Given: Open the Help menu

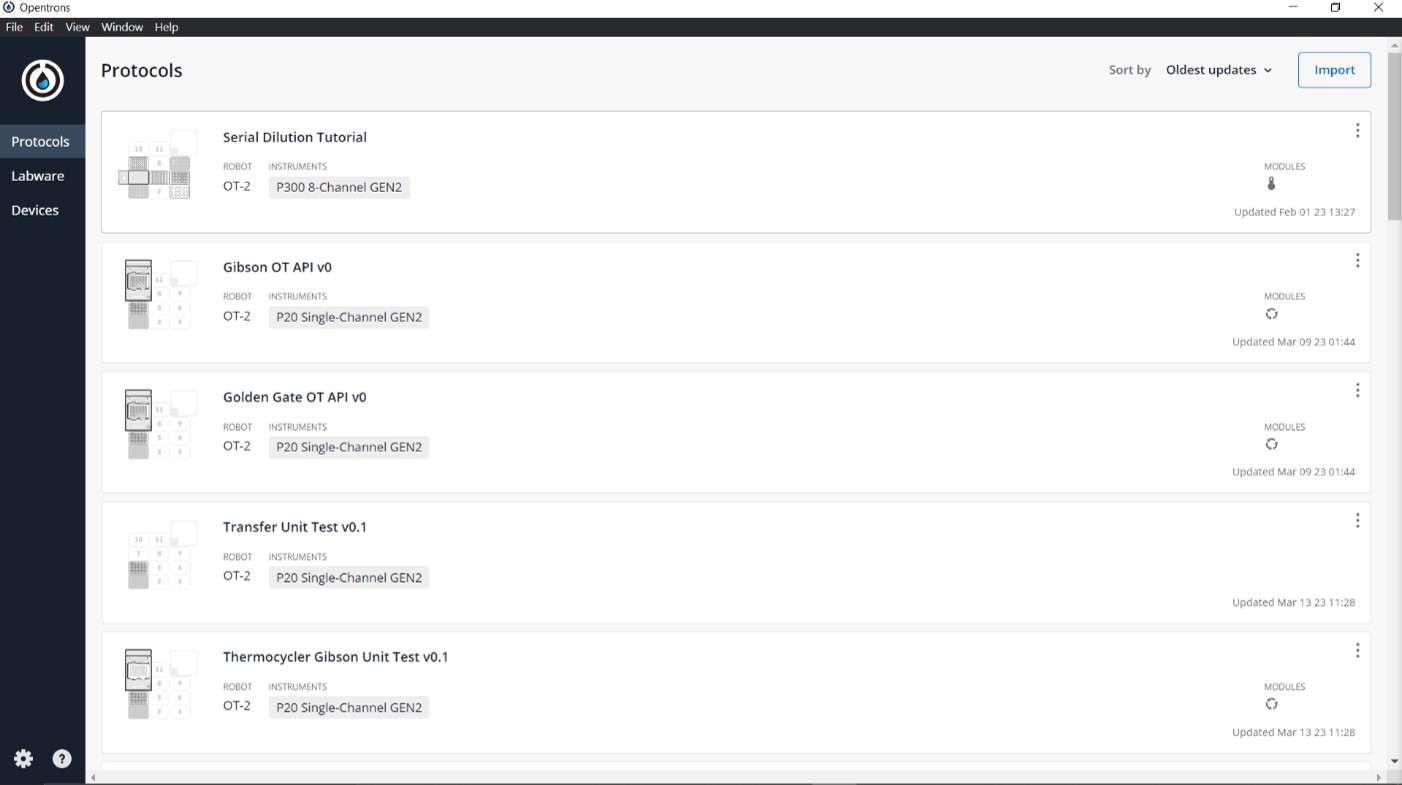Looking at the screenshot, I should [166, 27].
